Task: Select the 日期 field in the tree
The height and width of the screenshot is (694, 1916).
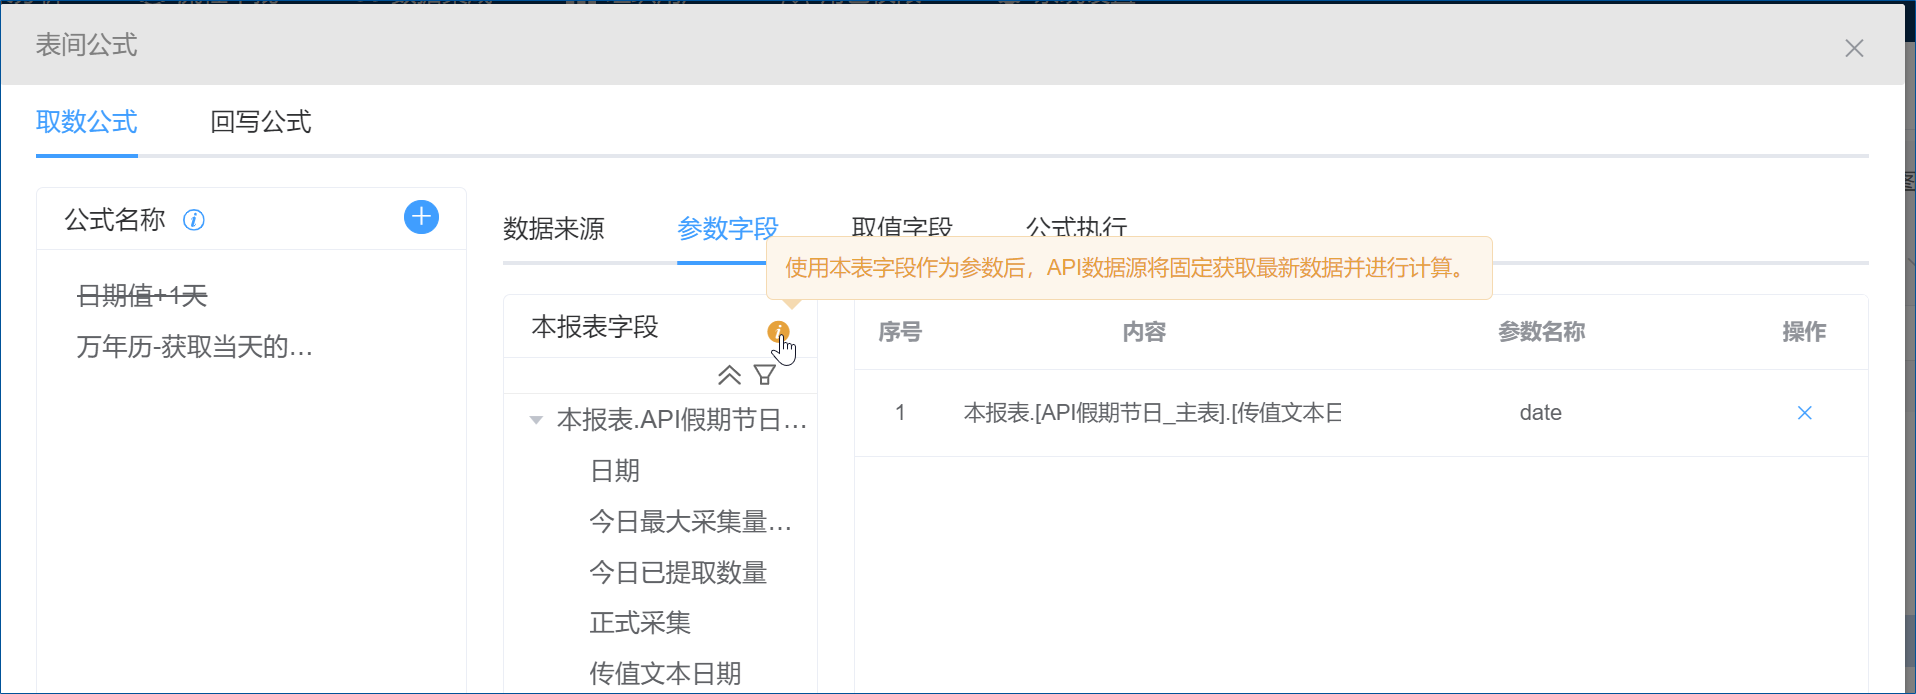Action: (x=615, y=471)
